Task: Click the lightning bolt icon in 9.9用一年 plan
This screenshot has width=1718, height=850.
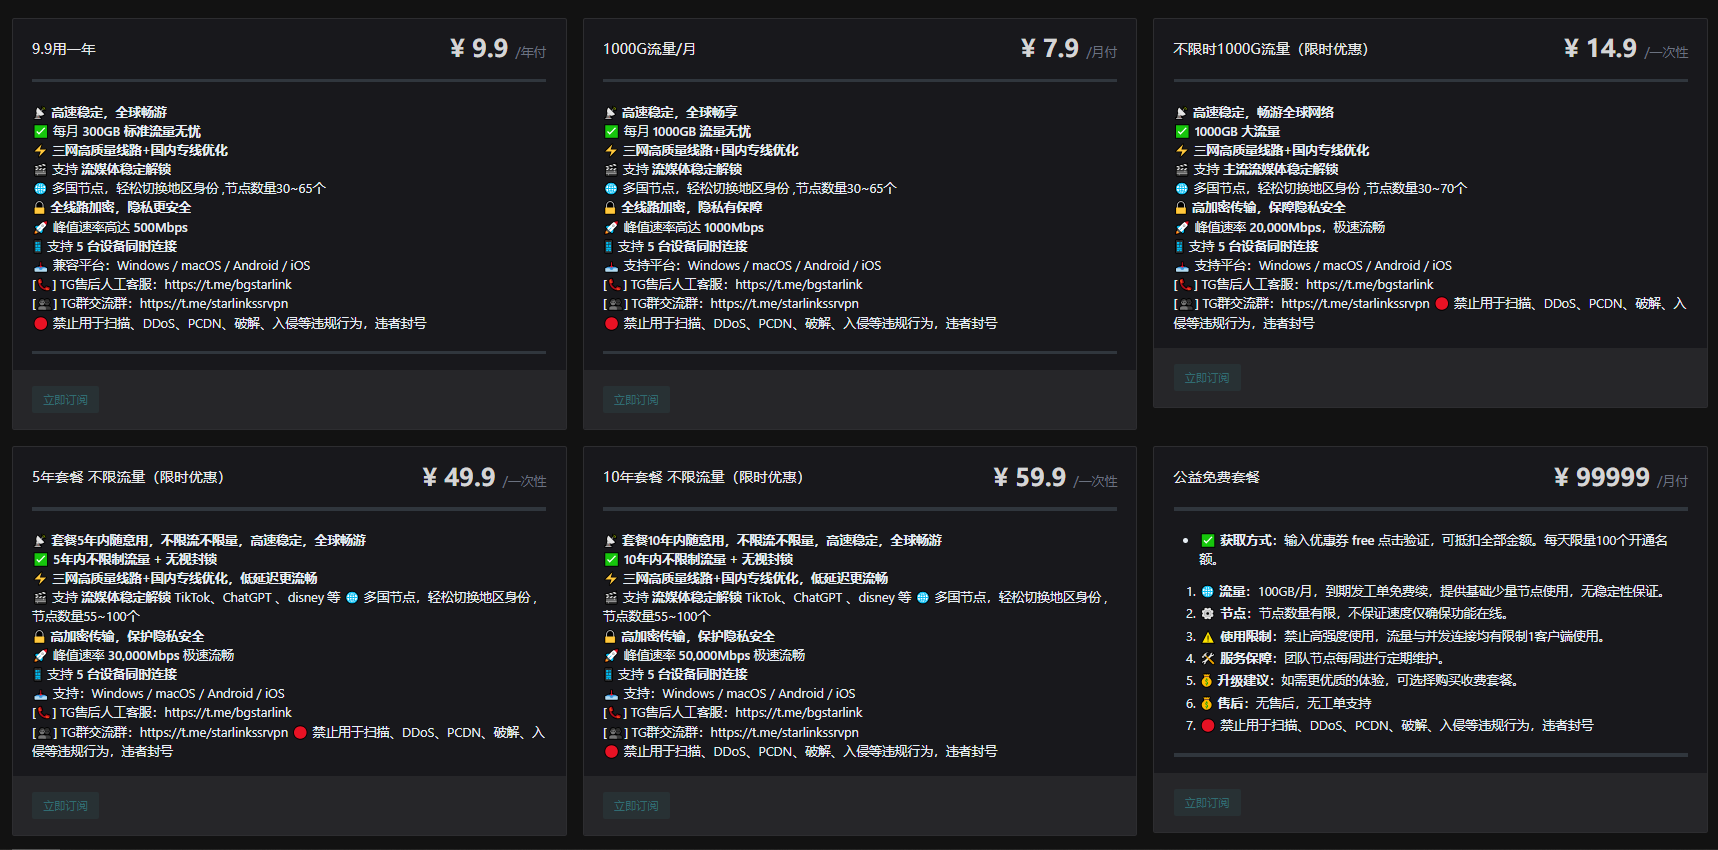Action: click(x=40, y=151)
